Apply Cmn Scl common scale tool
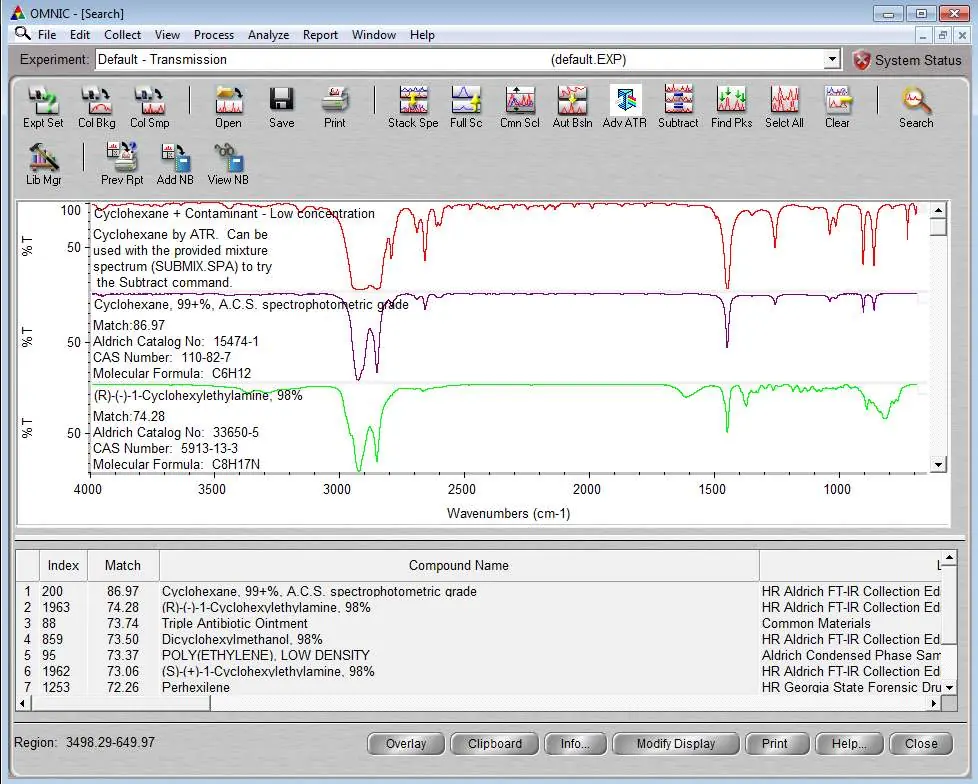Viewport: 978px width, 784px height. click(x=520, y=107)
